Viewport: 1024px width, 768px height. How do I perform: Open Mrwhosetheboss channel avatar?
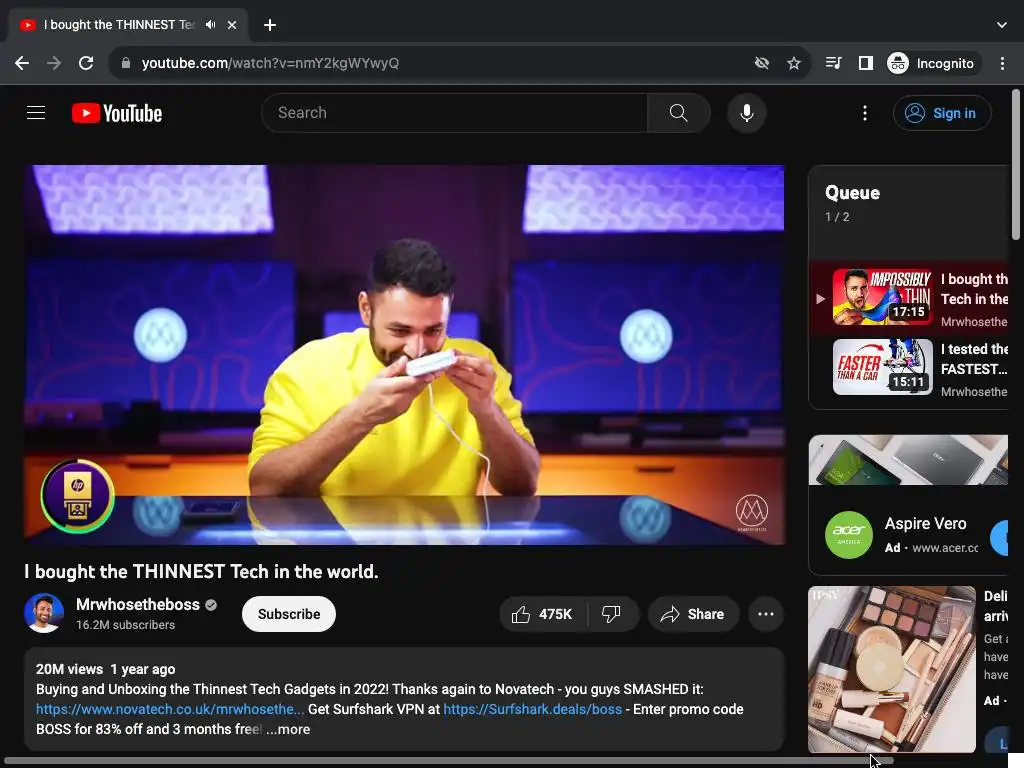[x=44, y=613]
